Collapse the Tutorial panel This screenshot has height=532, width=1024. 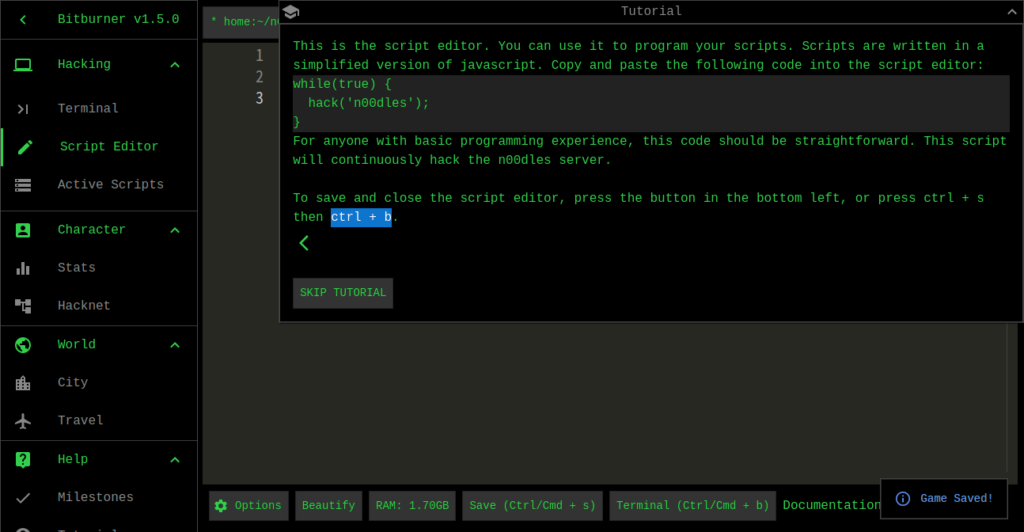[x=1012, y=12]
